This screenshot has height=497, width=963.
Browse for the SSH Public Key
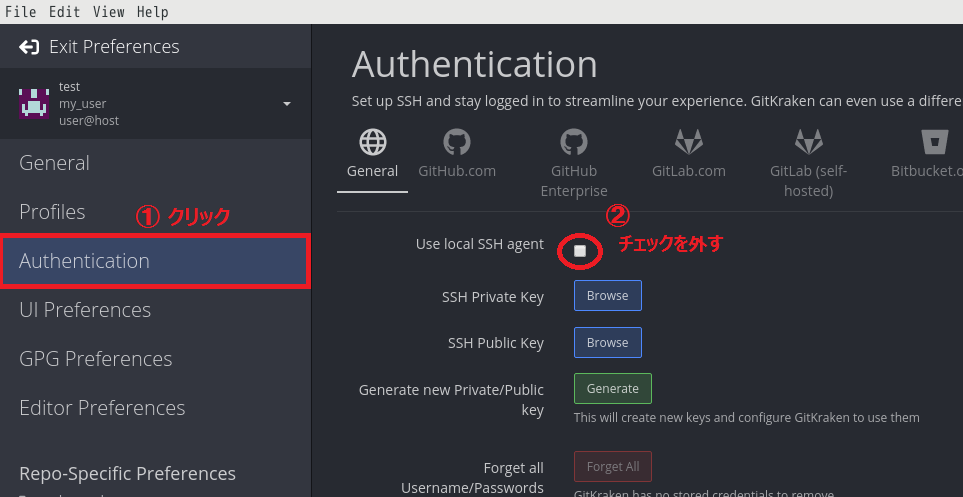click(607, 343)
